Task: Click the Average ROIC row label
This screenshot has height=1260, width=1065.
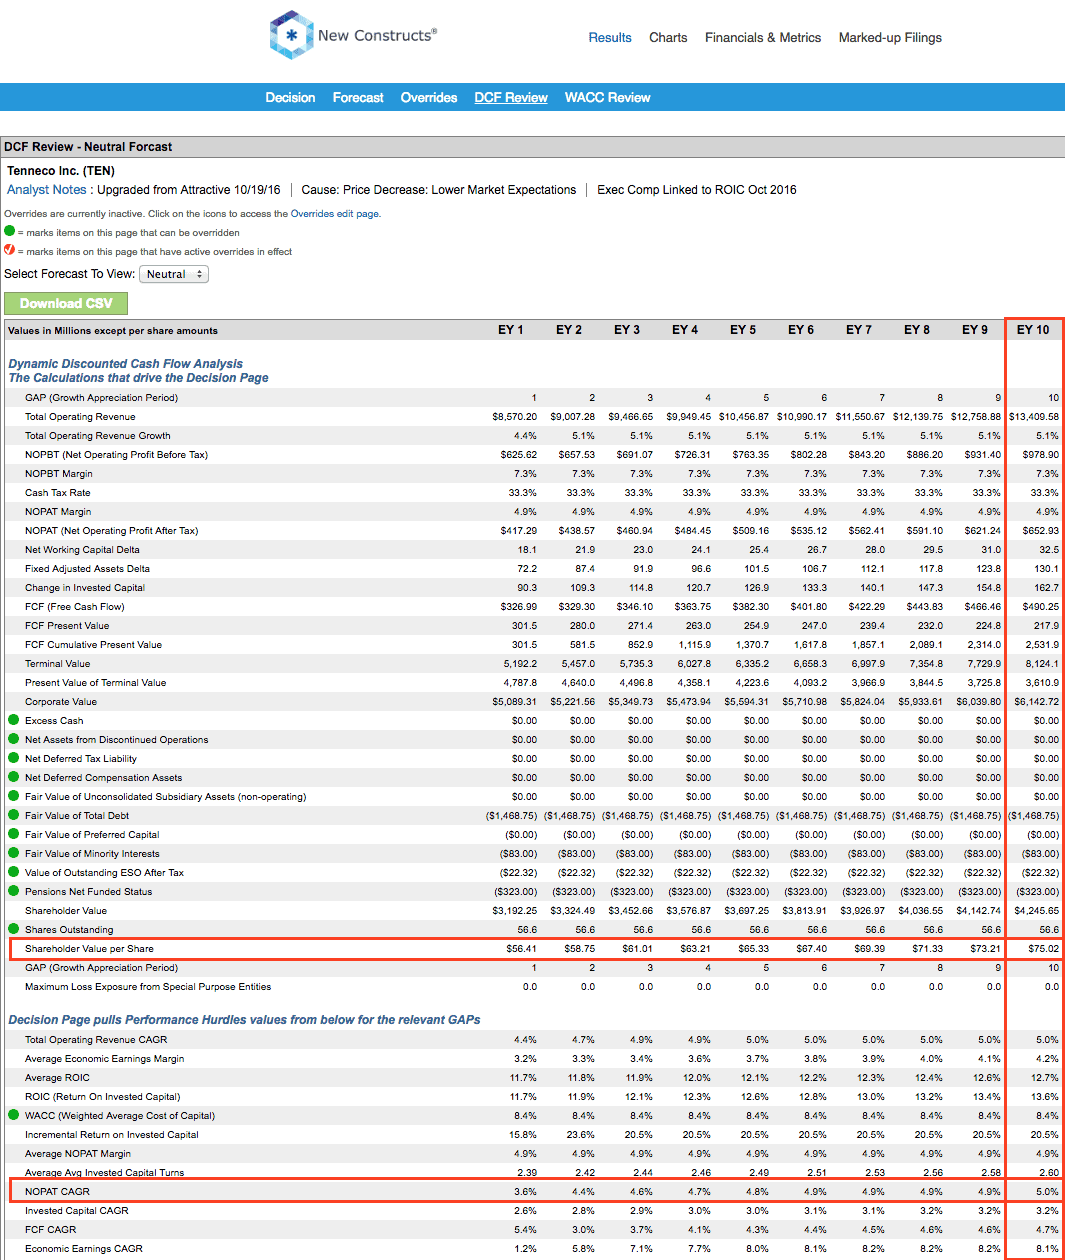Action: pyautogui.click(x=57, y=1078)
